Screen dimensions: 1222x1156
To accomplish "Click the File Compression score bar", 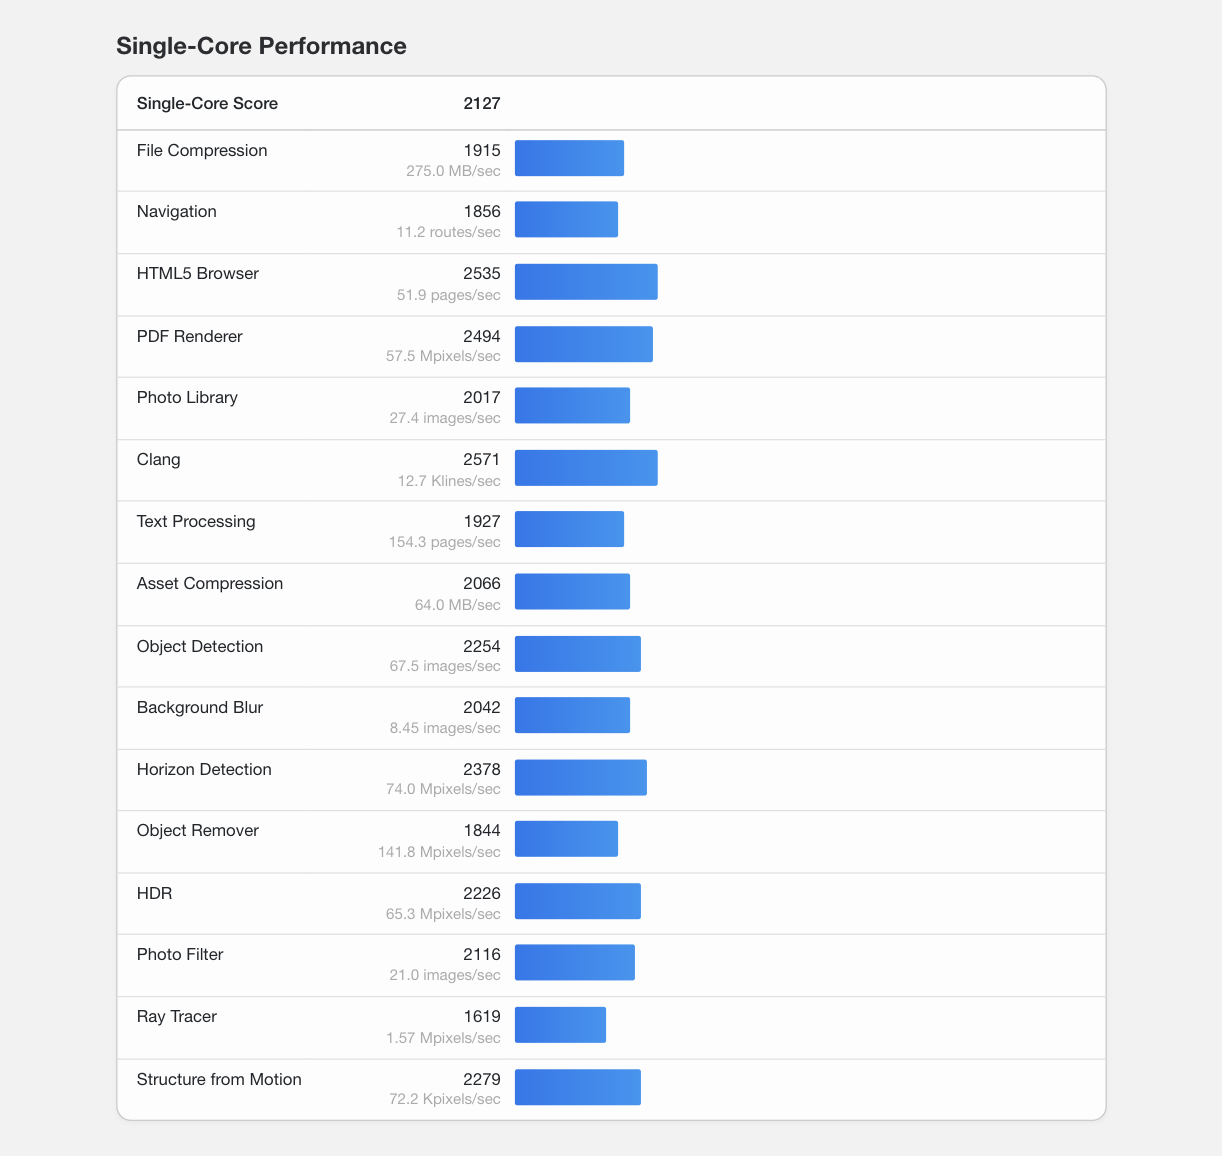I will click(569, 159).
